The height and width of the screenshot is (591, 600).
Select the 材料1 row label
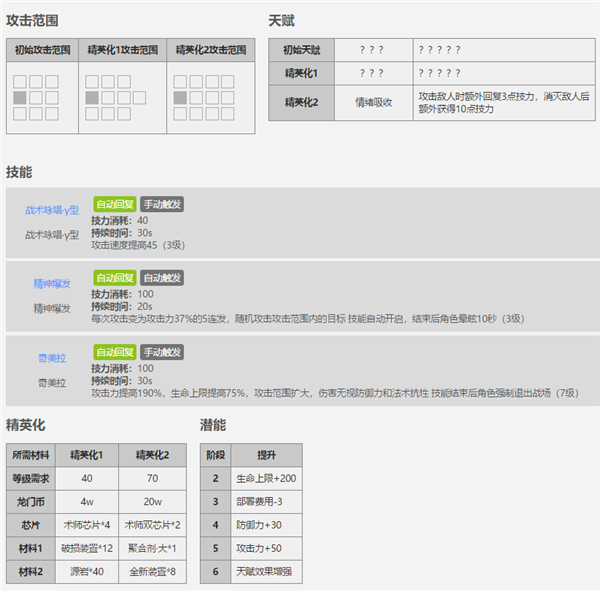point(31,549)
